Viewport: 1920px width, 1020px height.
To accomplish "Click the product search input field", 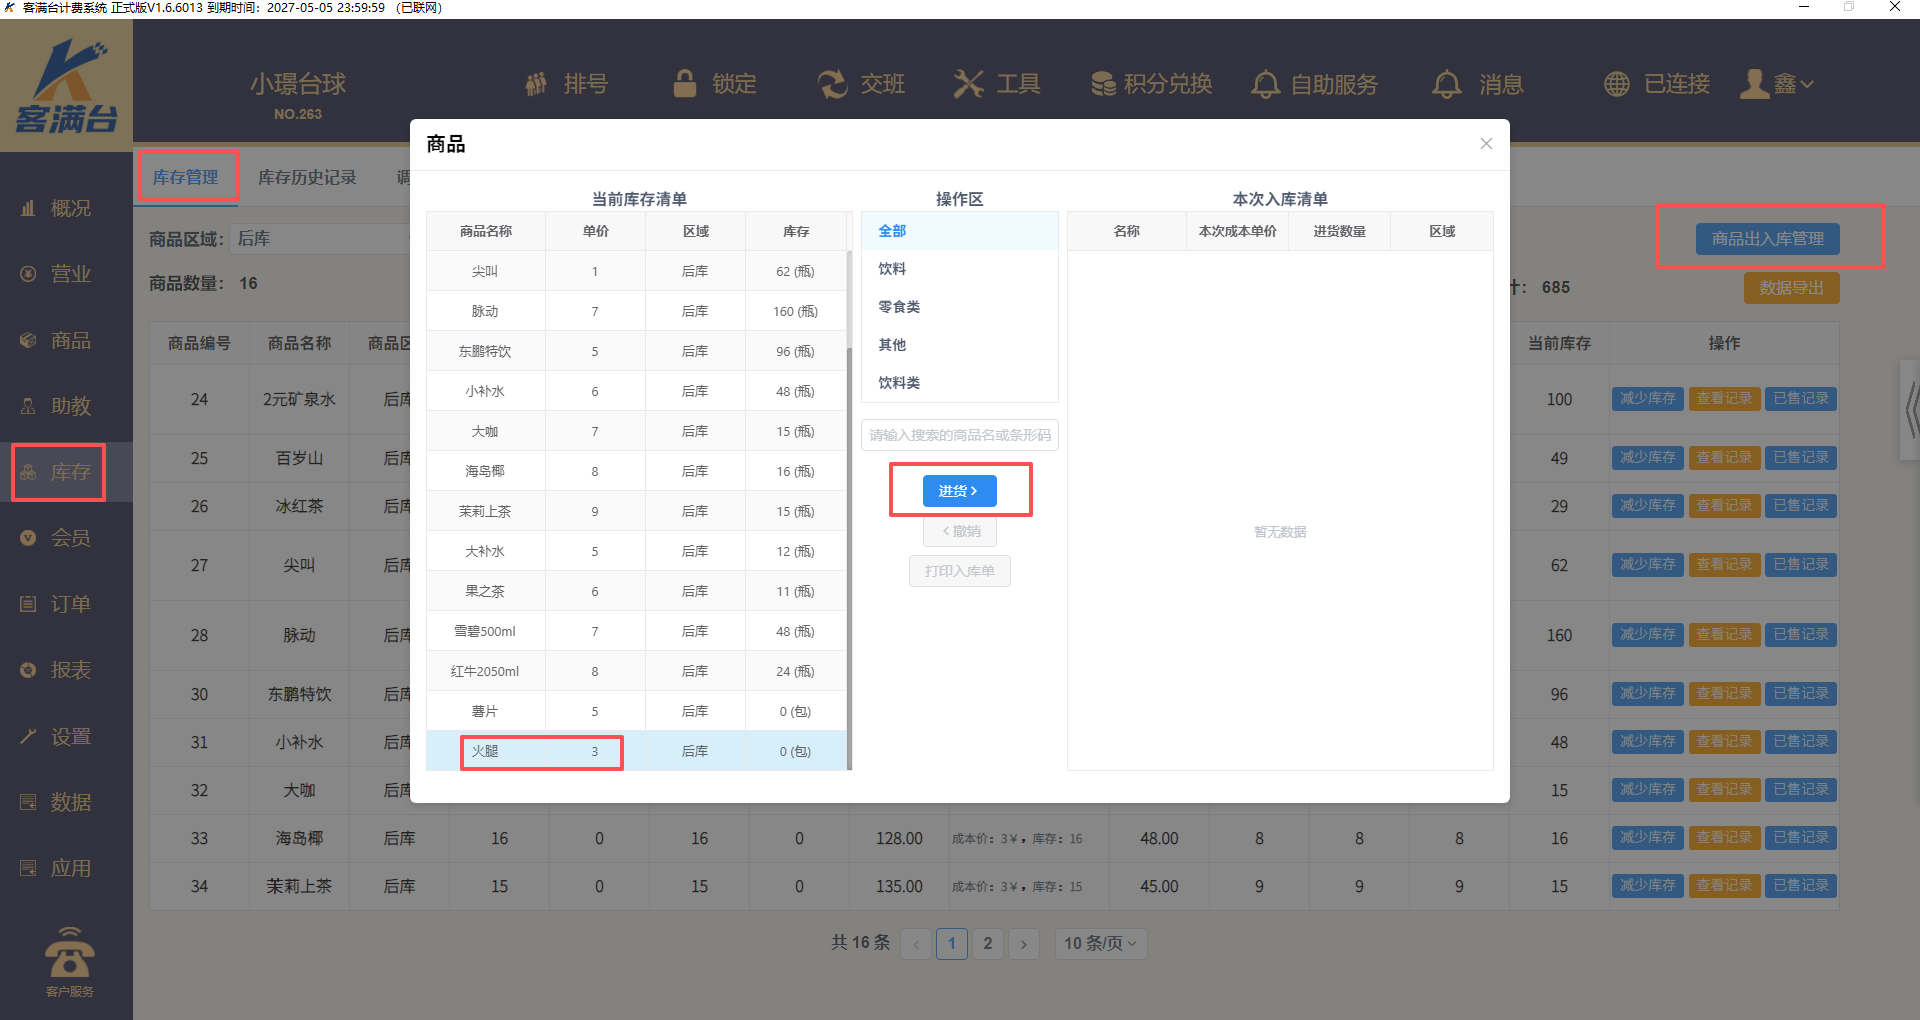I will pyautogui.click(x=959, y=435).
